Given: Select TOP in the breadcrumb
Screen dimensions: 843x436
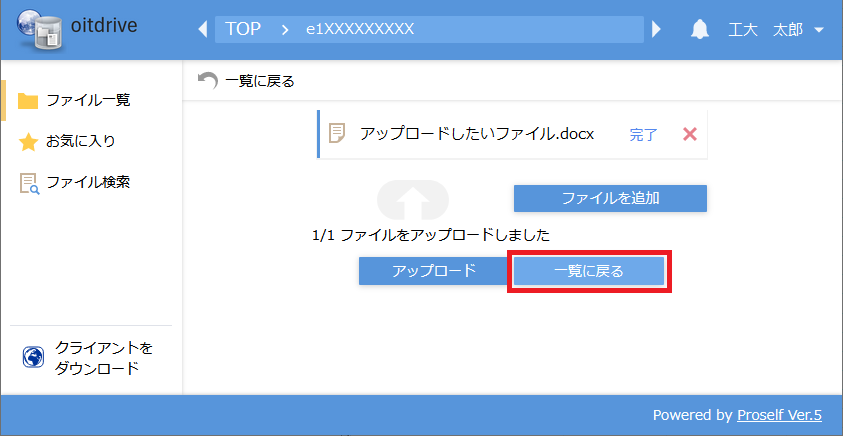Looking at the screenshot, I should pyautogui.click(x=243, y=29).
